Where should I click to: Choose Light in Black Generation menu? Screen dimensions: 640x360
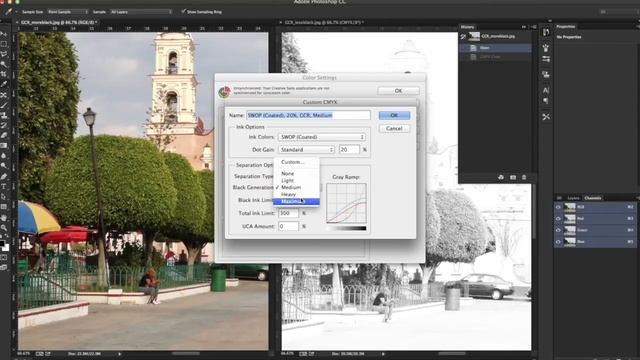tap(296, 180)
